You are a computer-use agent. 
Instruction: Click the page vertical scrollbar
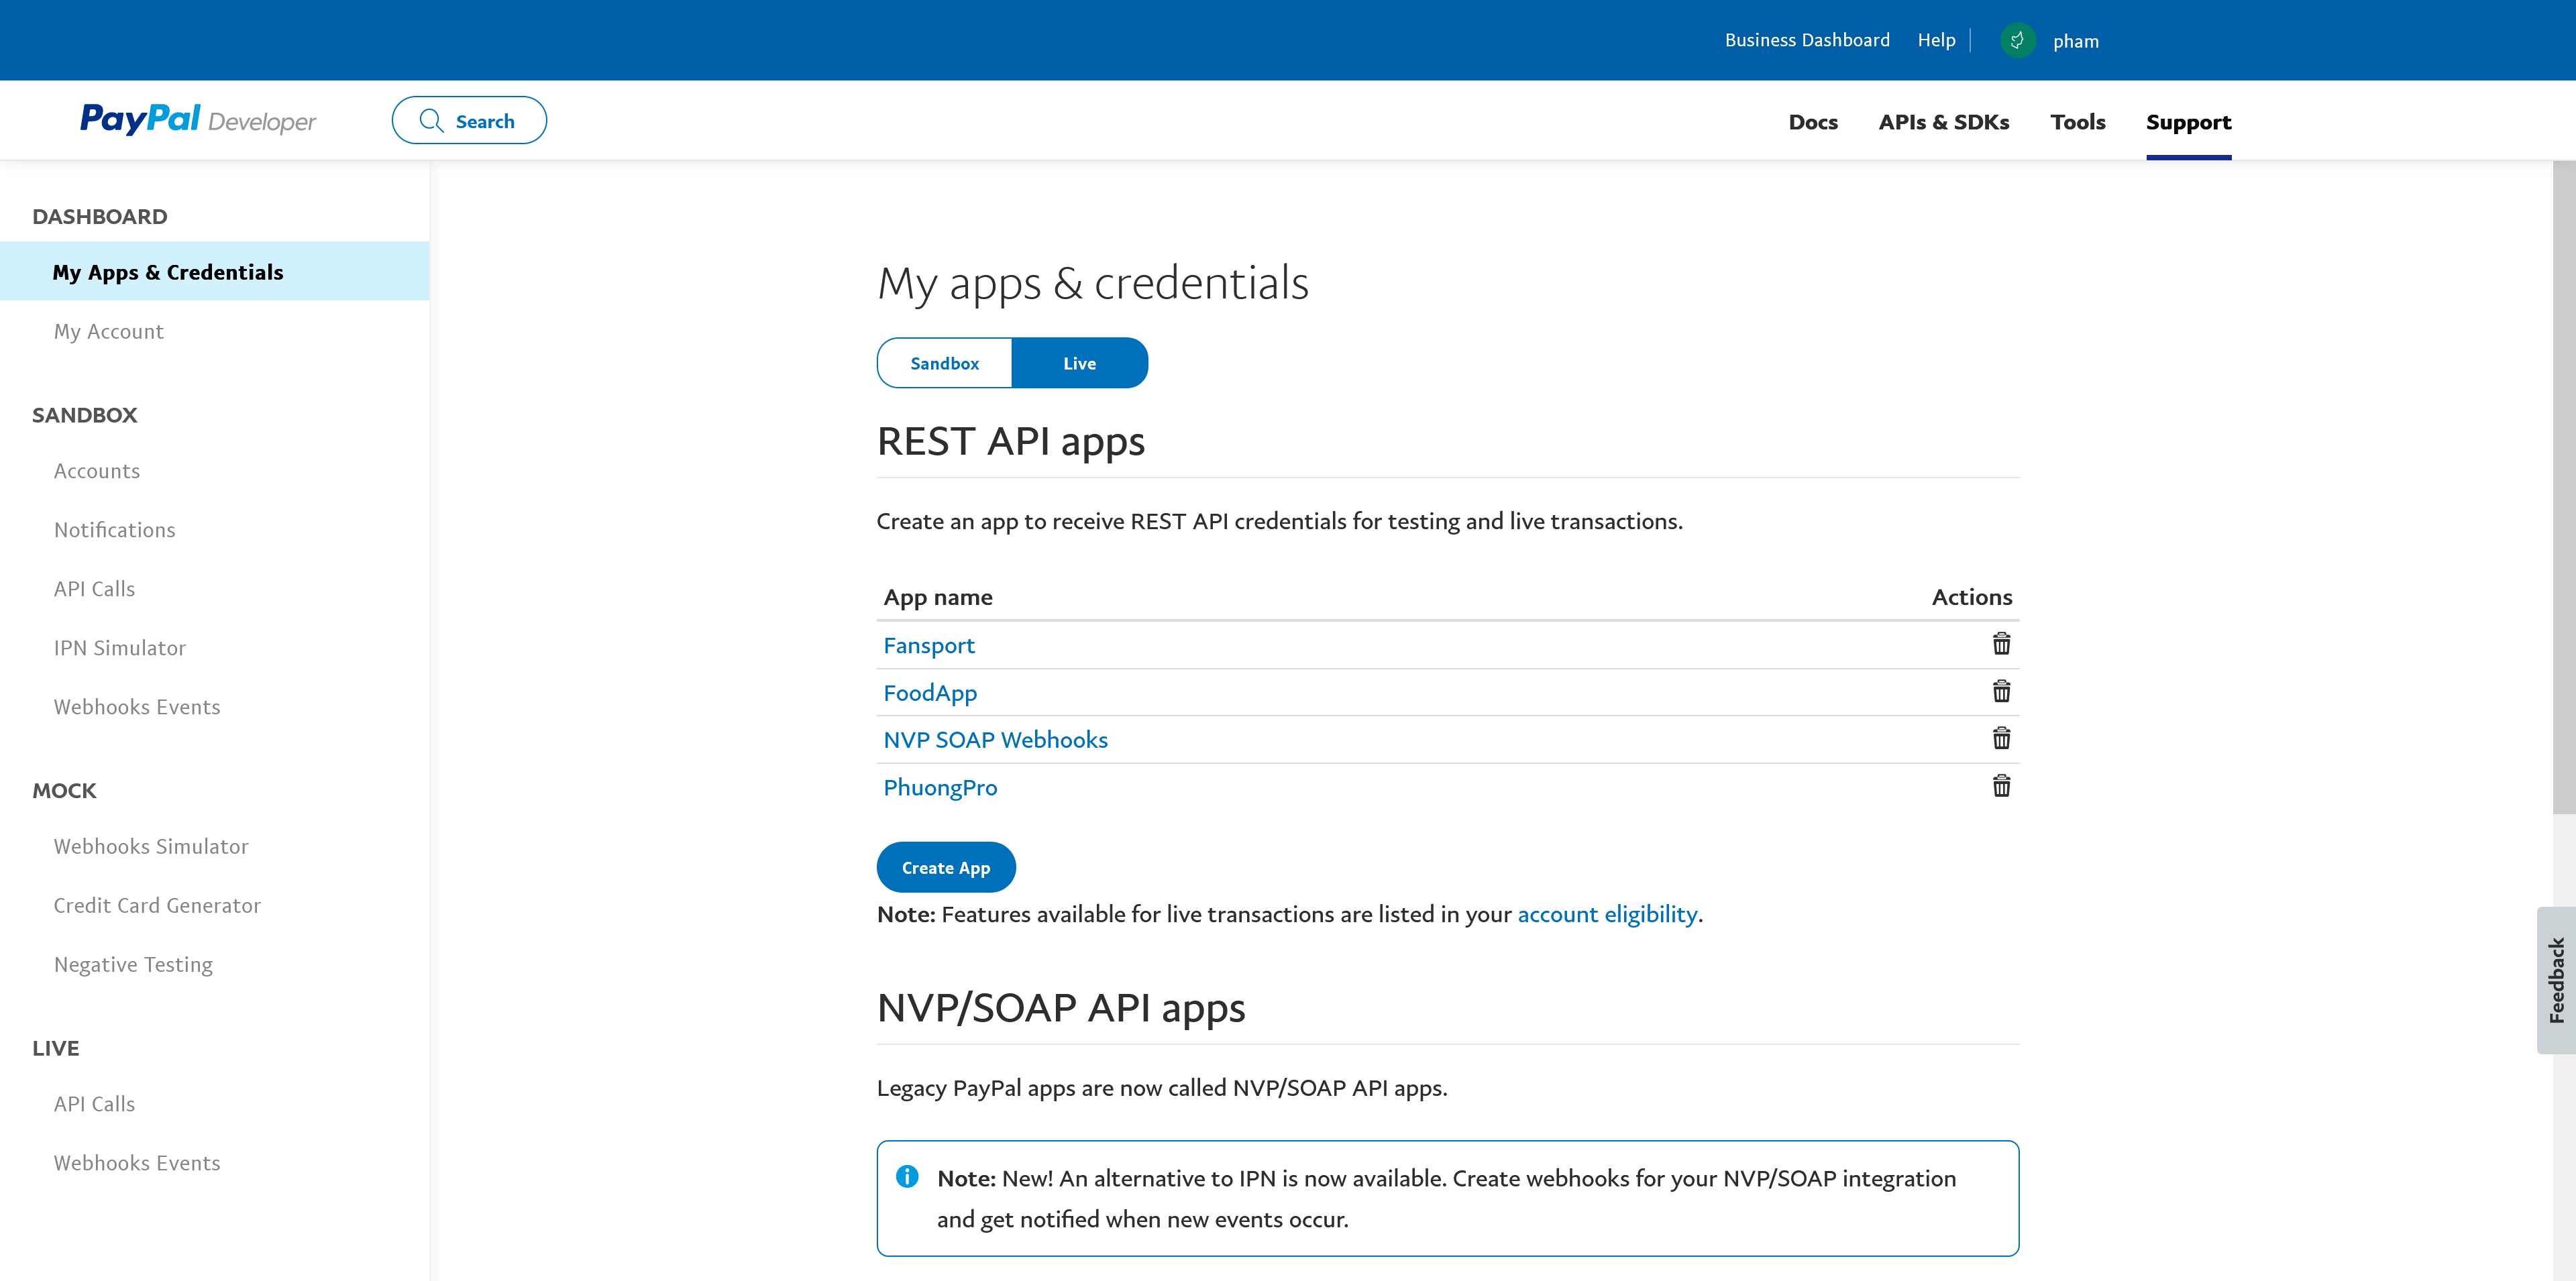tap(2563, 488)
